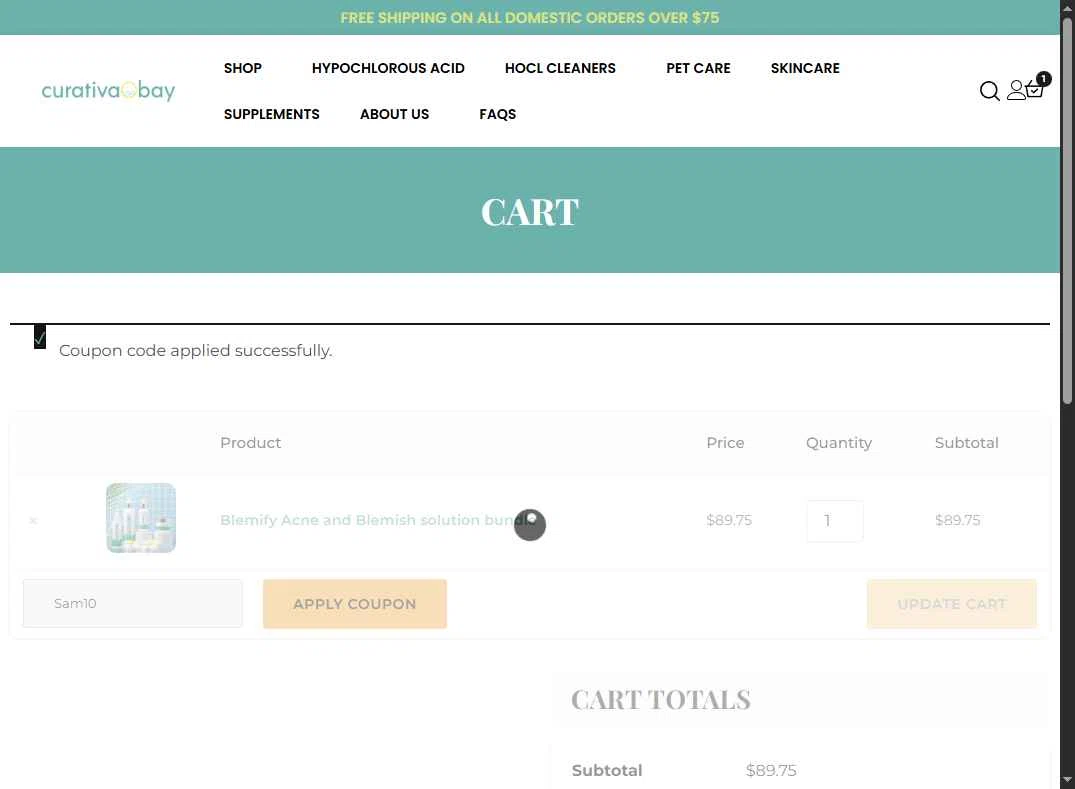The image size is (1075, 789).
Task: Open the SUPPLEMENTS menu
Action: pos(271,114)
